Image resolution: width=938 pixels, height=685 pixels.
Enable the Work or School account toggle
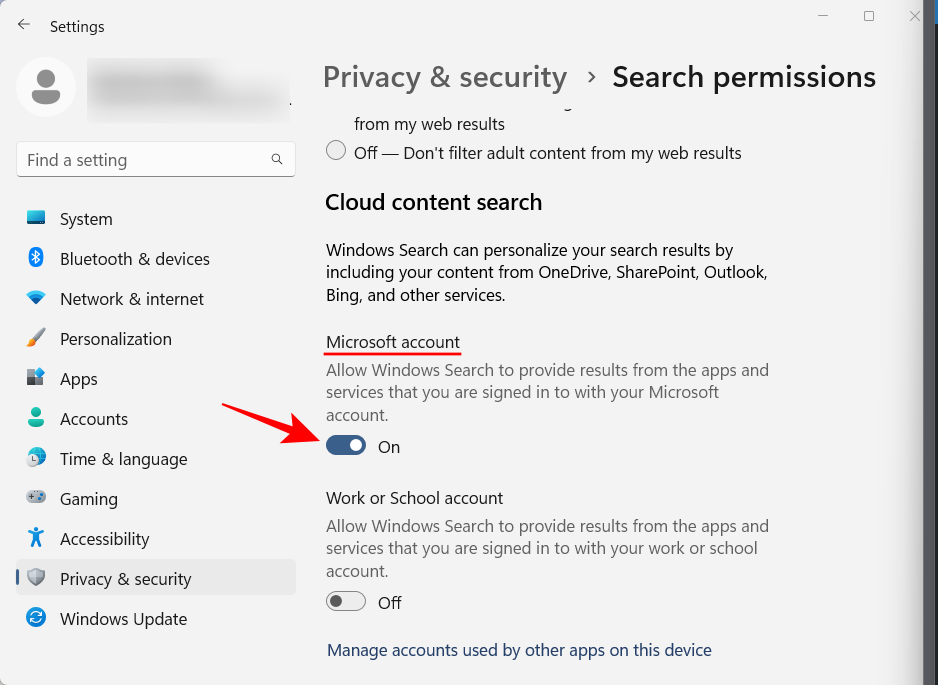coord(345,601)
